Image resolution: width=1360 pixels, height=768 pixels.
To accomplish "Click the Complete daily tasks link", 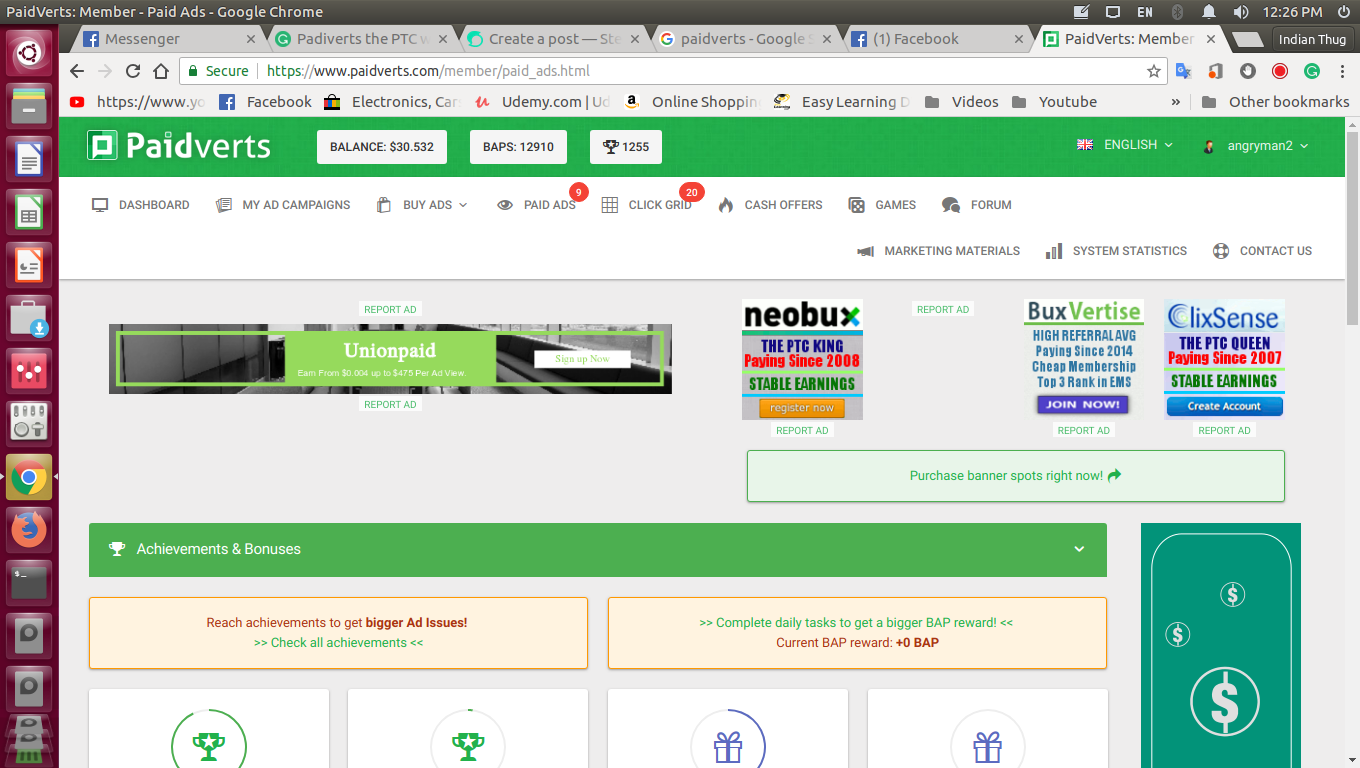I will coord(856,623).
